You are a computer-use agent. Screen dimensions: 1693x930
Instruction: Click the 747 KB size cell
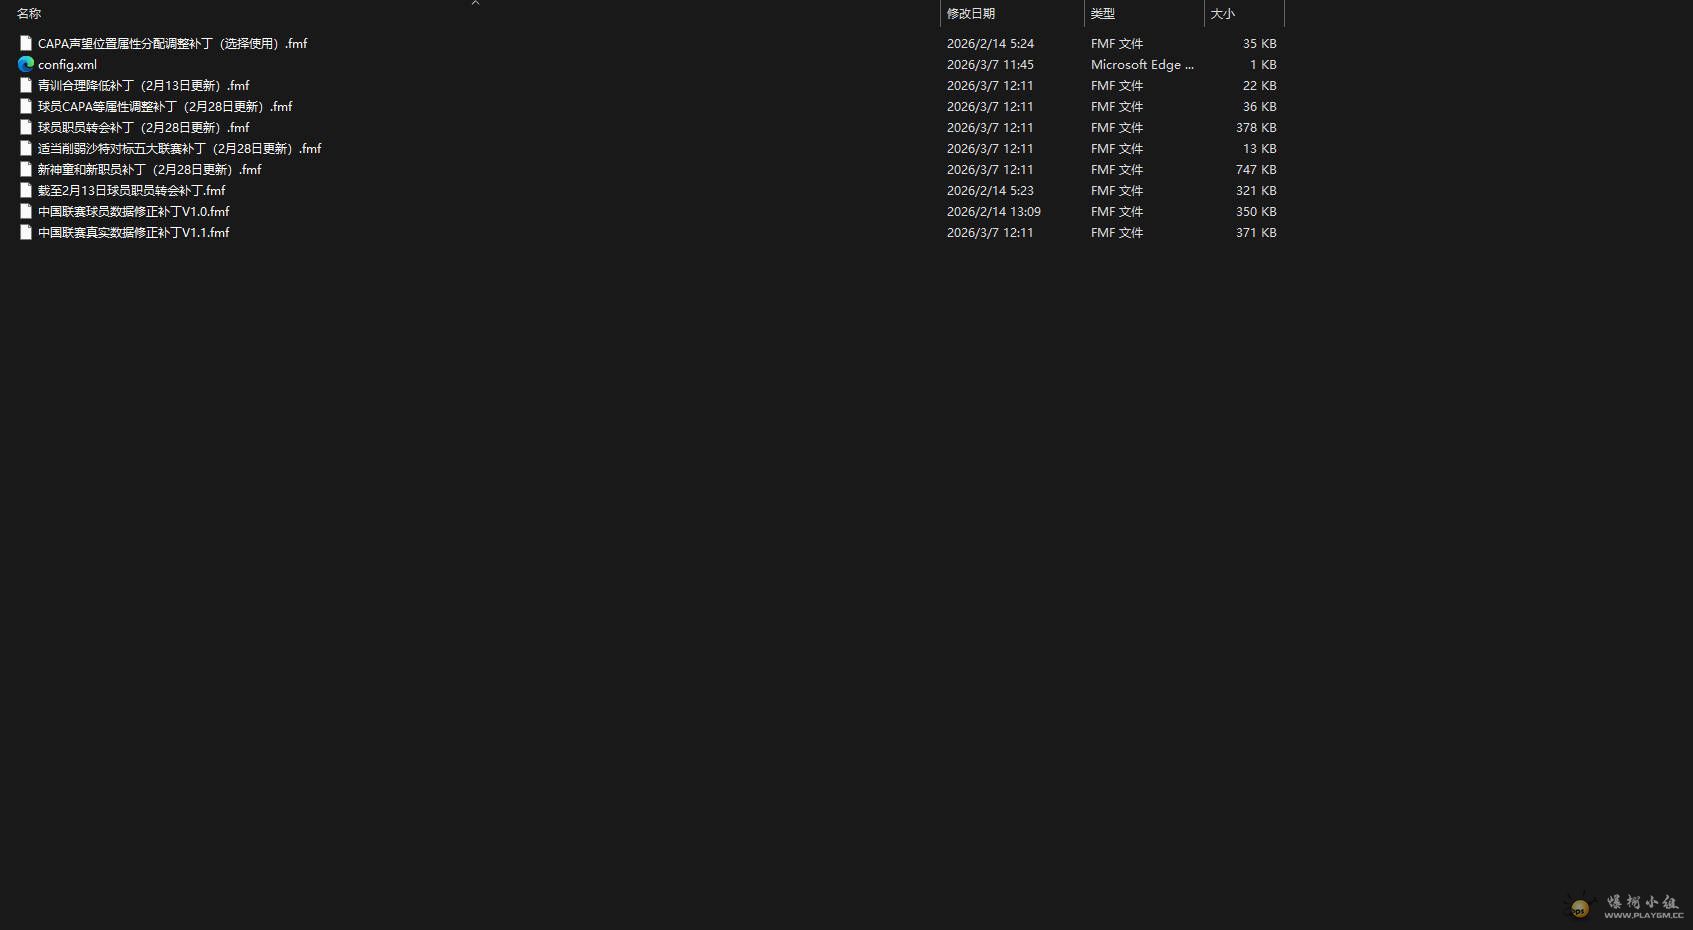tap(1255, 169)
